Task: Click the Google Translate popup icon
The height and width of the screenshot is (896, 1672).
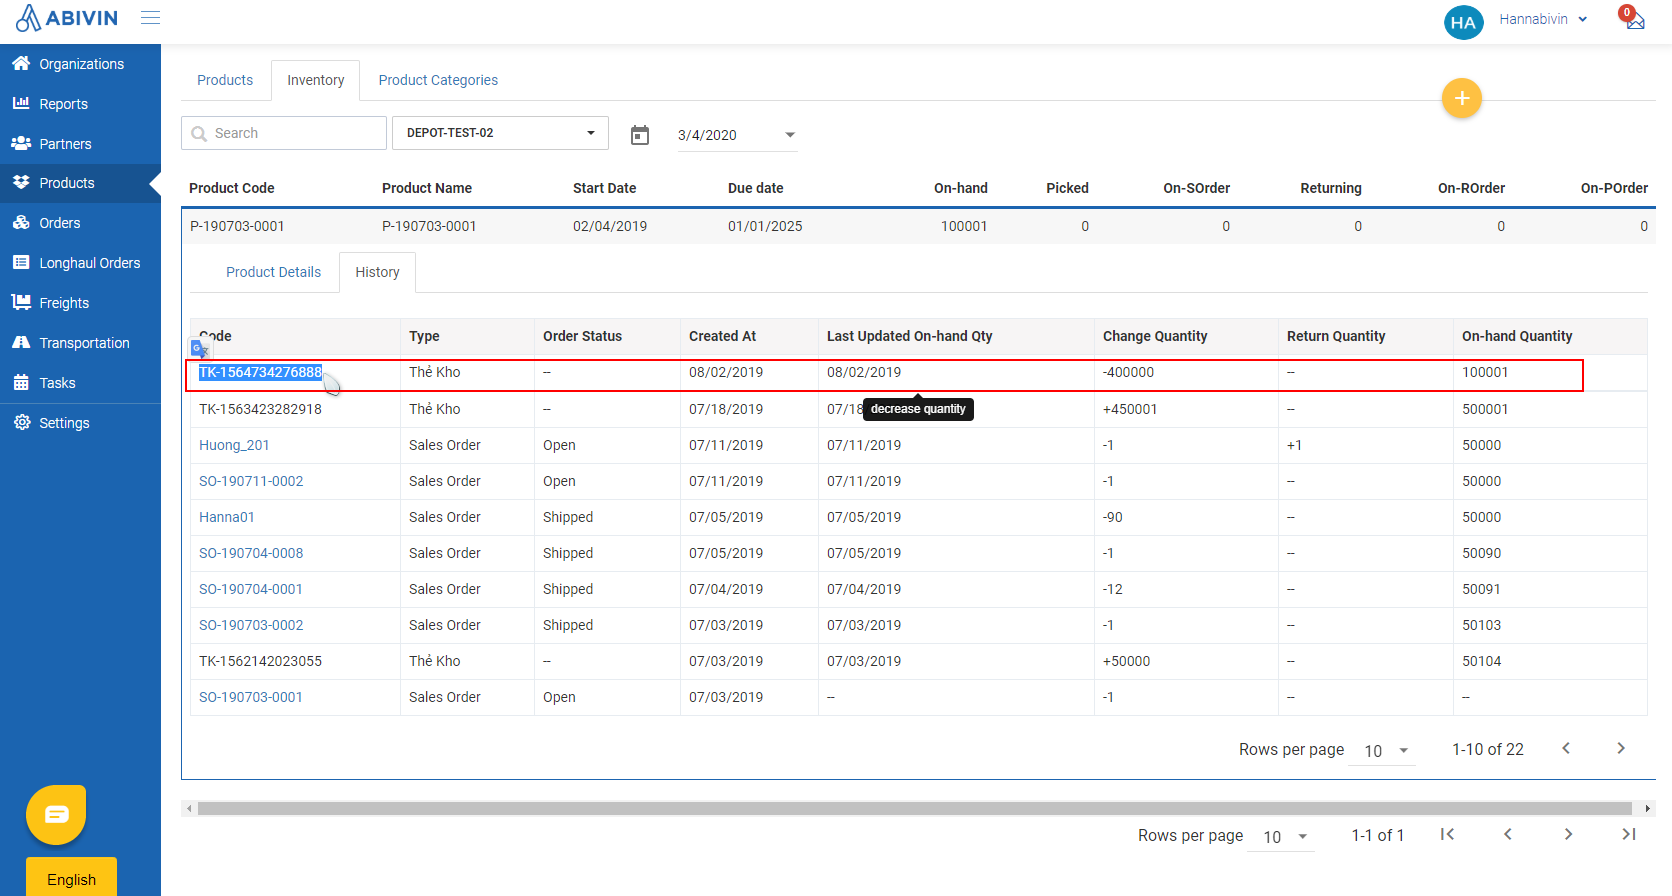Action: [x=200, y=349]
